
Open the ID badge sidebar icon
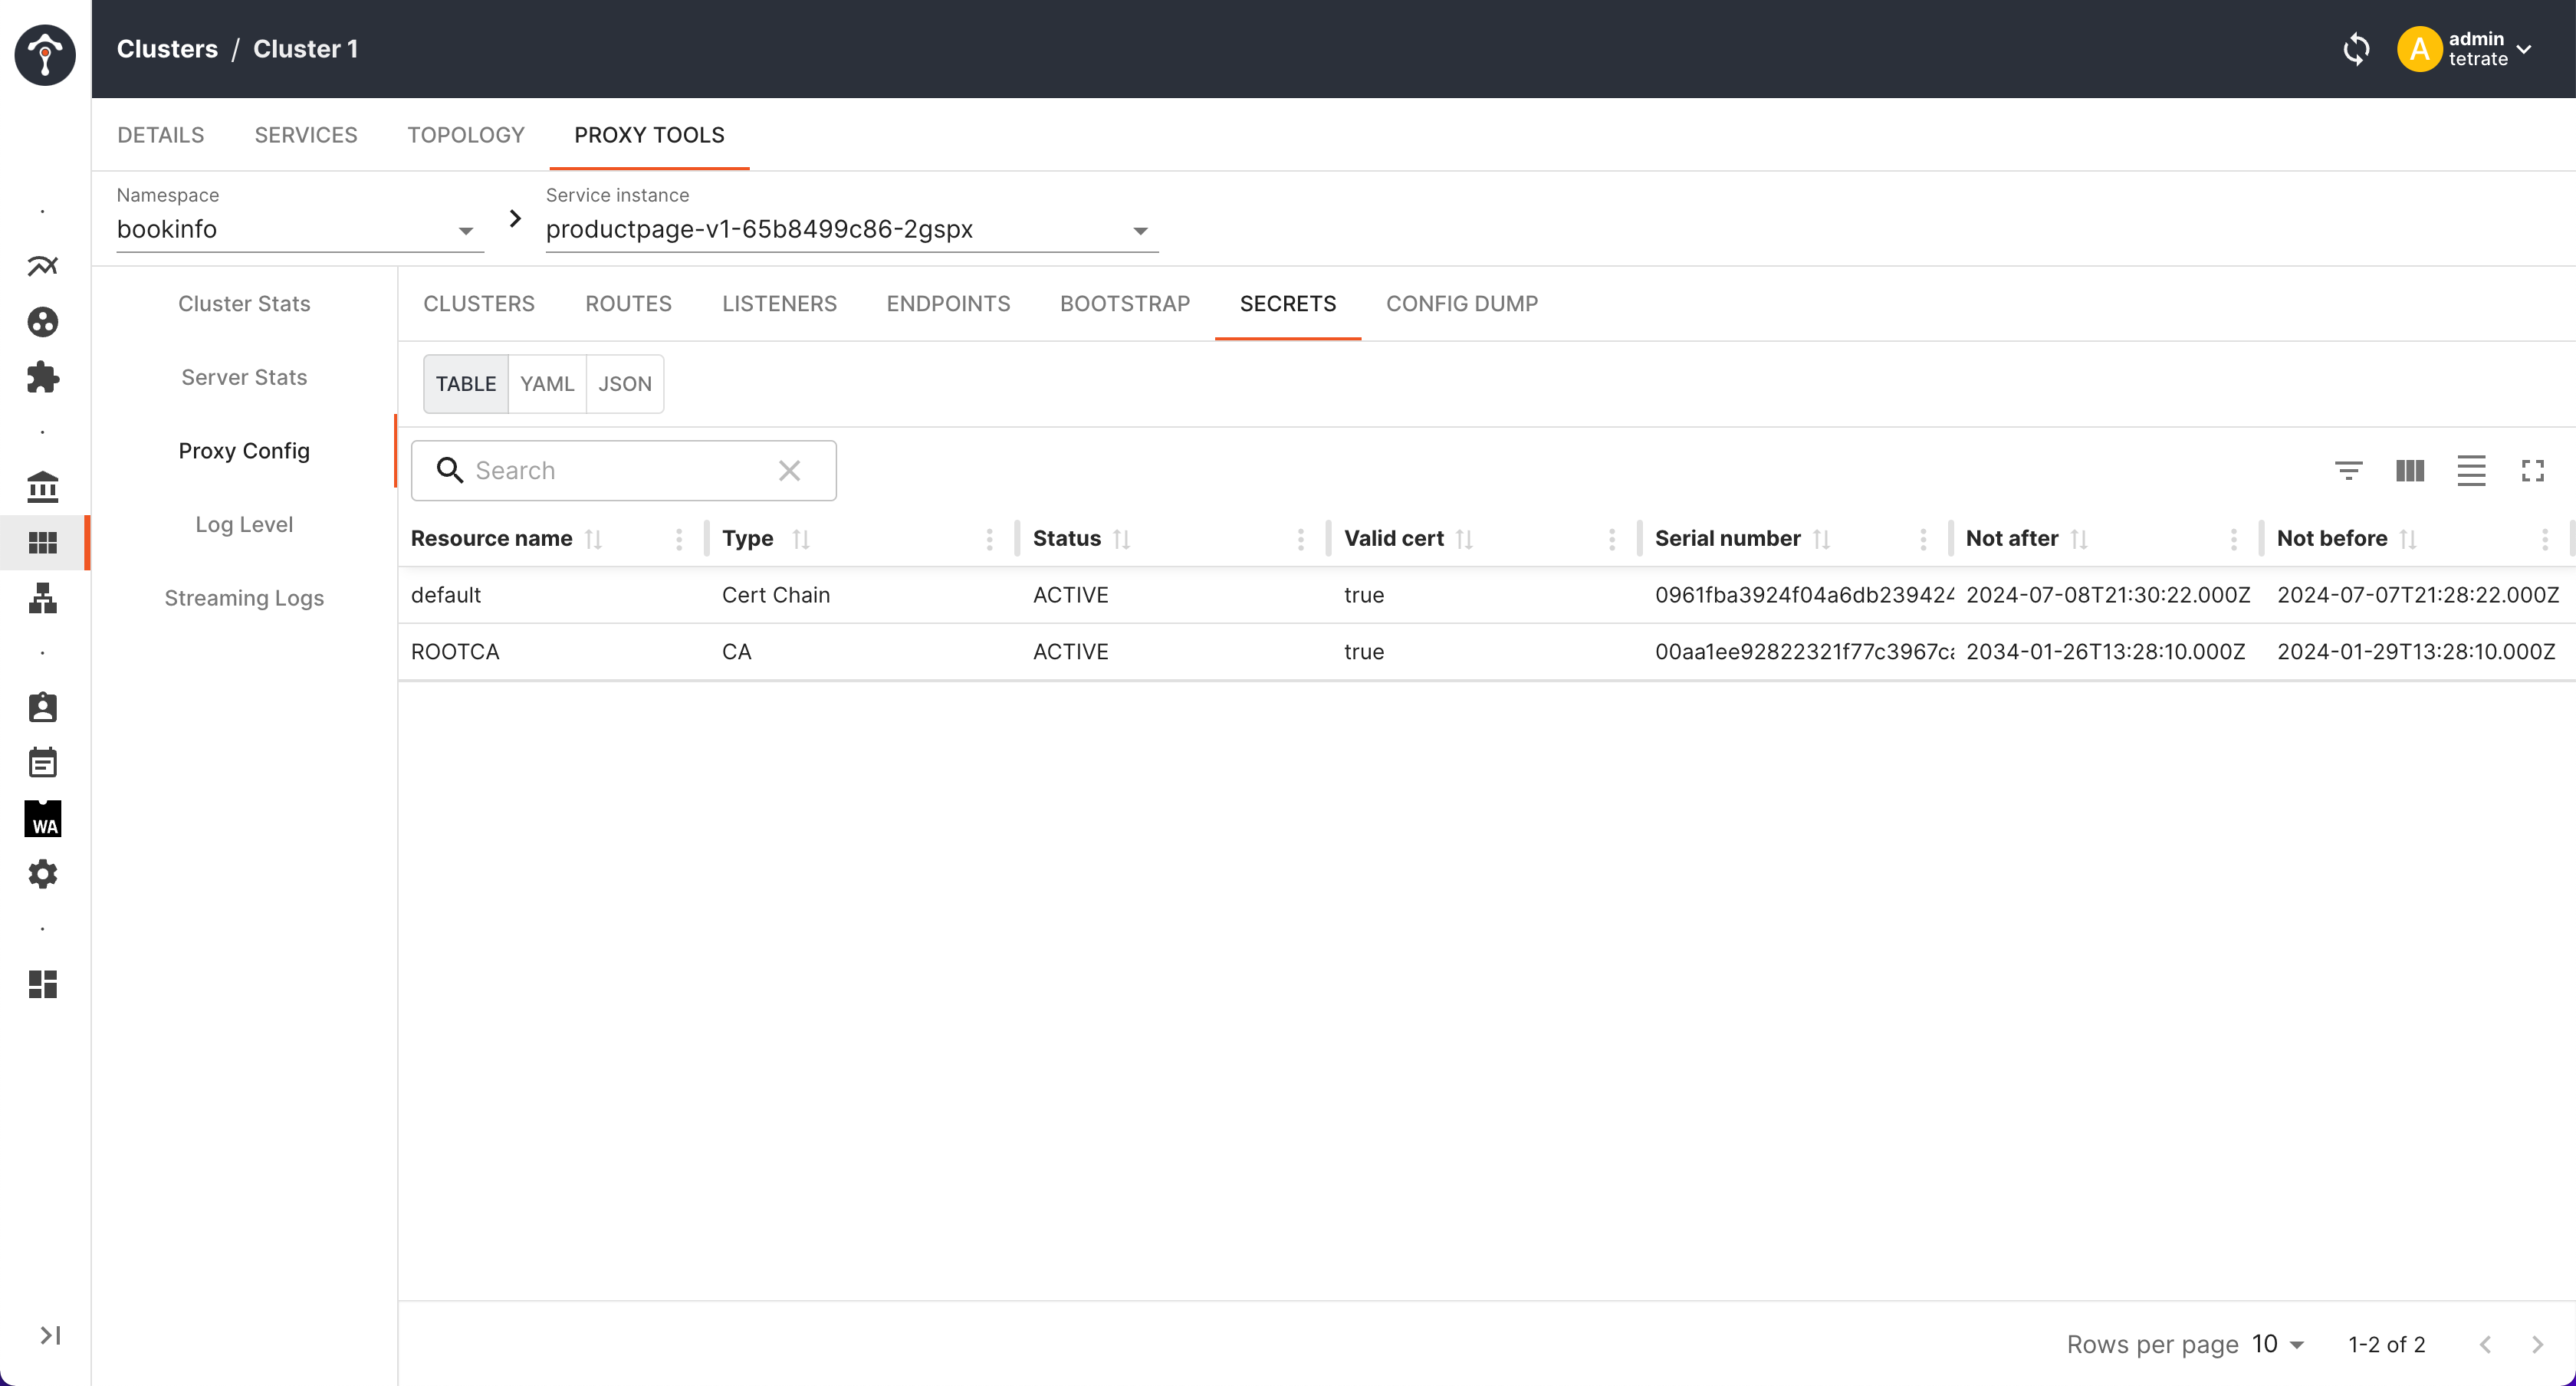tap(43, 707)
